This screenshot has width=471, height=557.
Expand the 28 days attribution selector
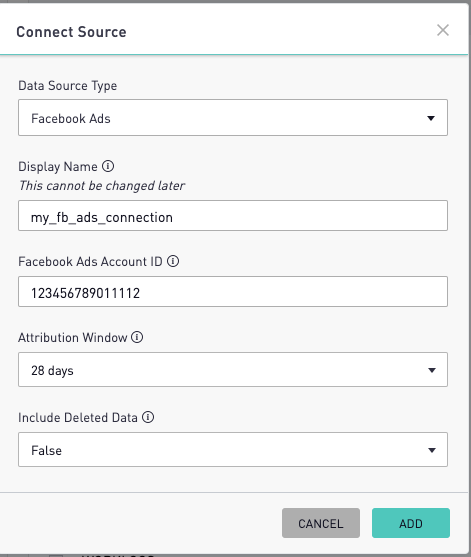pyautogui.click(x=233, y=369)
